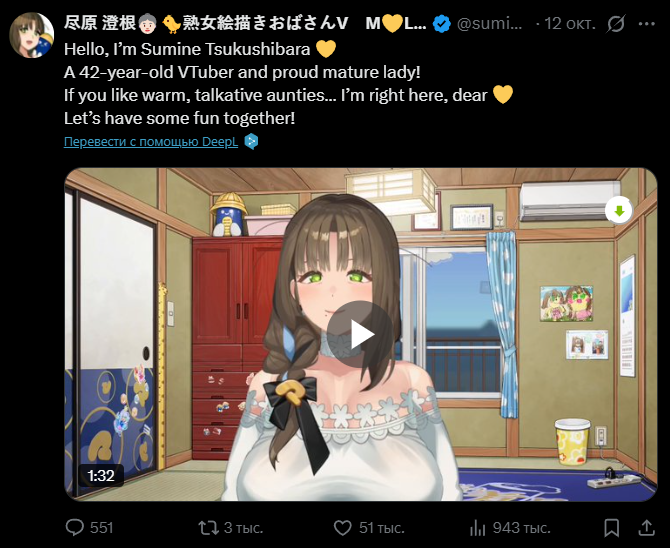The image size is (670, 548).
Task: Click the green download arrow on video
Action: pyautogui.click(x=619, y=210)
